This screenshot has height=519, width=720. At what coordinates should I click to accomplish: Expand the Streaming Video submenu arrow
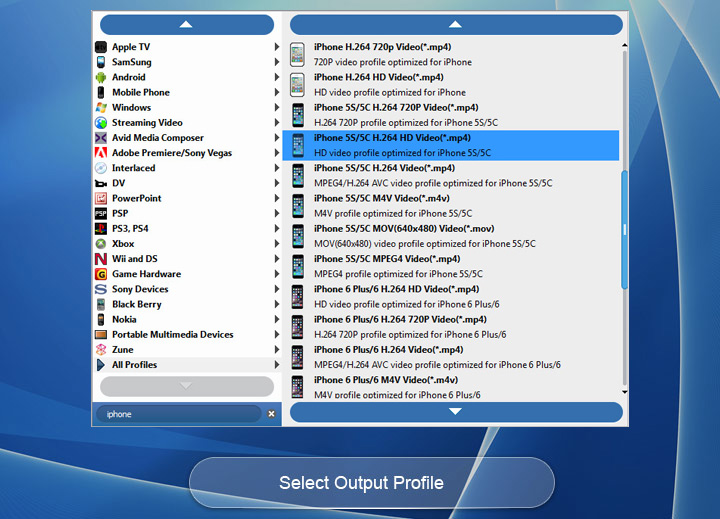click(x=276, y=123)
